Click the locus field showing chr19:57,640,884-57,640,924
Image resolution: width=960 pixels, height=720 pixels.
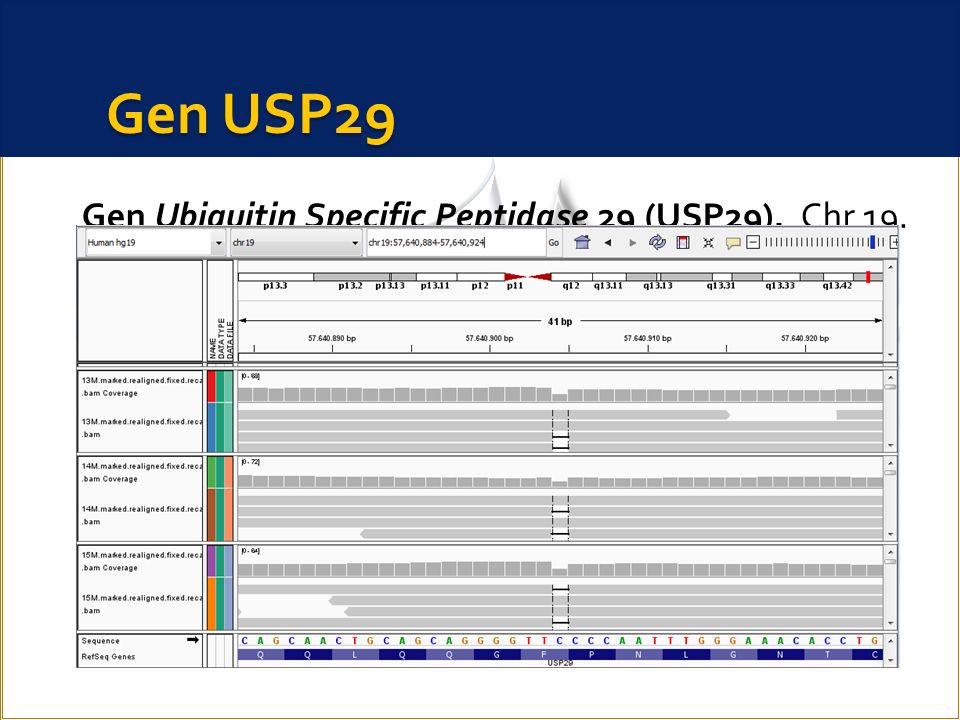click(x=456, y=242)
